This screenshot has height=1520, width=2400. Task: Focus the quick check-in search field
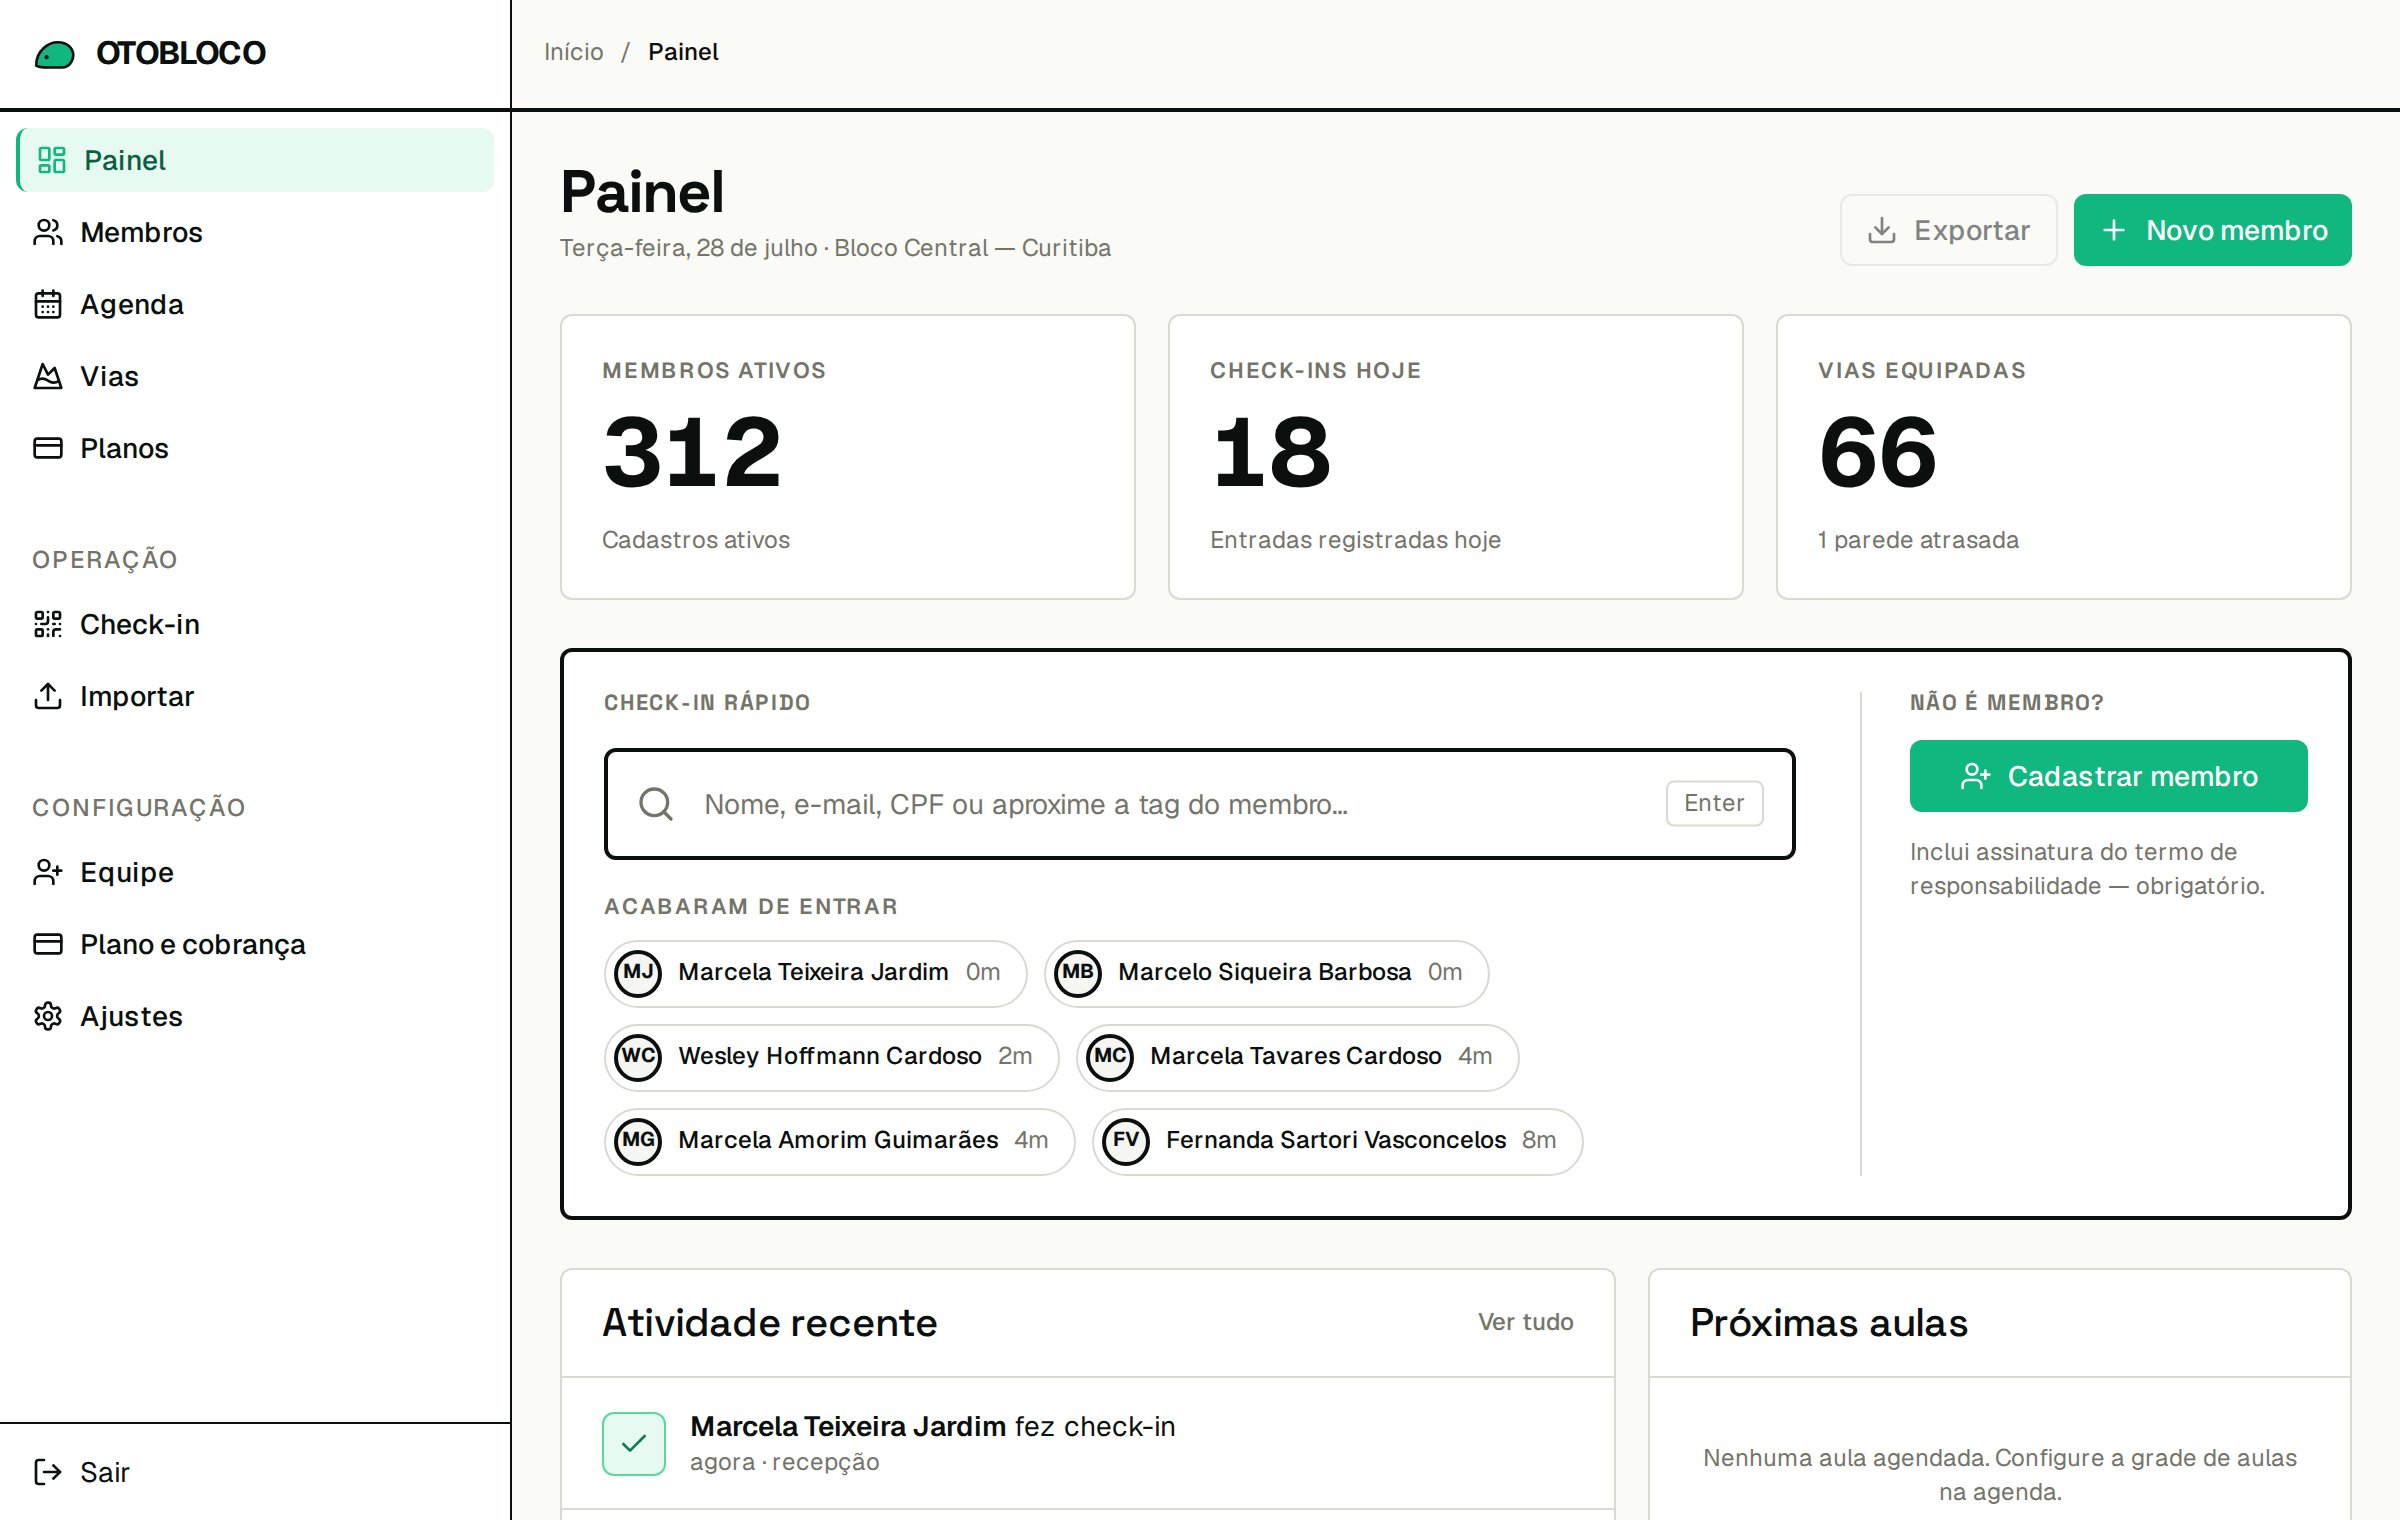pyautogui.click(x=1199, y=804)
